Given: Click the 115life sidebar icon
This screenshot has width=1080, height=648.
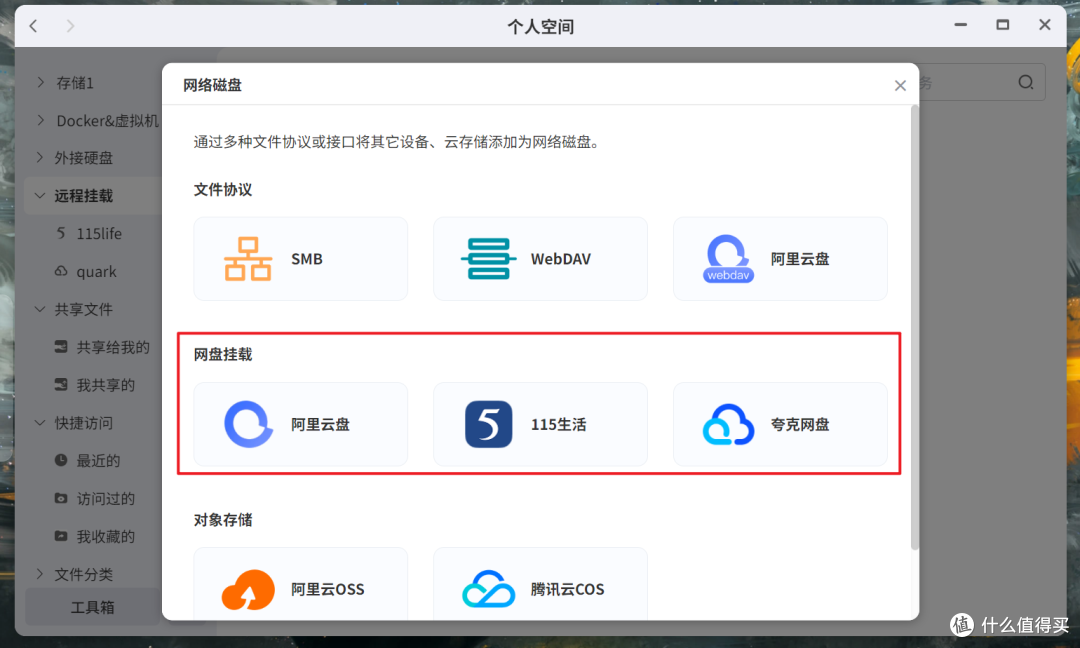Looking at the screenshot, I should tap(61, 233).
